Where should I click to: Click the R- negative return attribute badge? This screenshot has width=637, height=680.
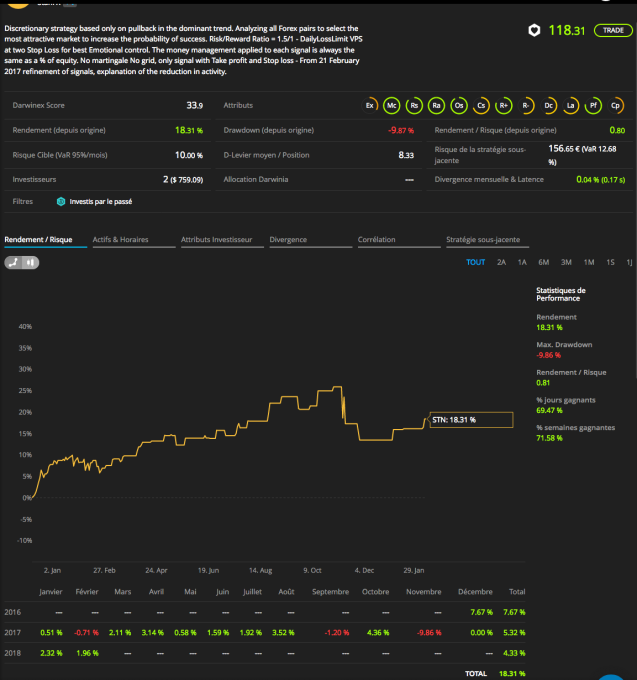coord(526,105)
